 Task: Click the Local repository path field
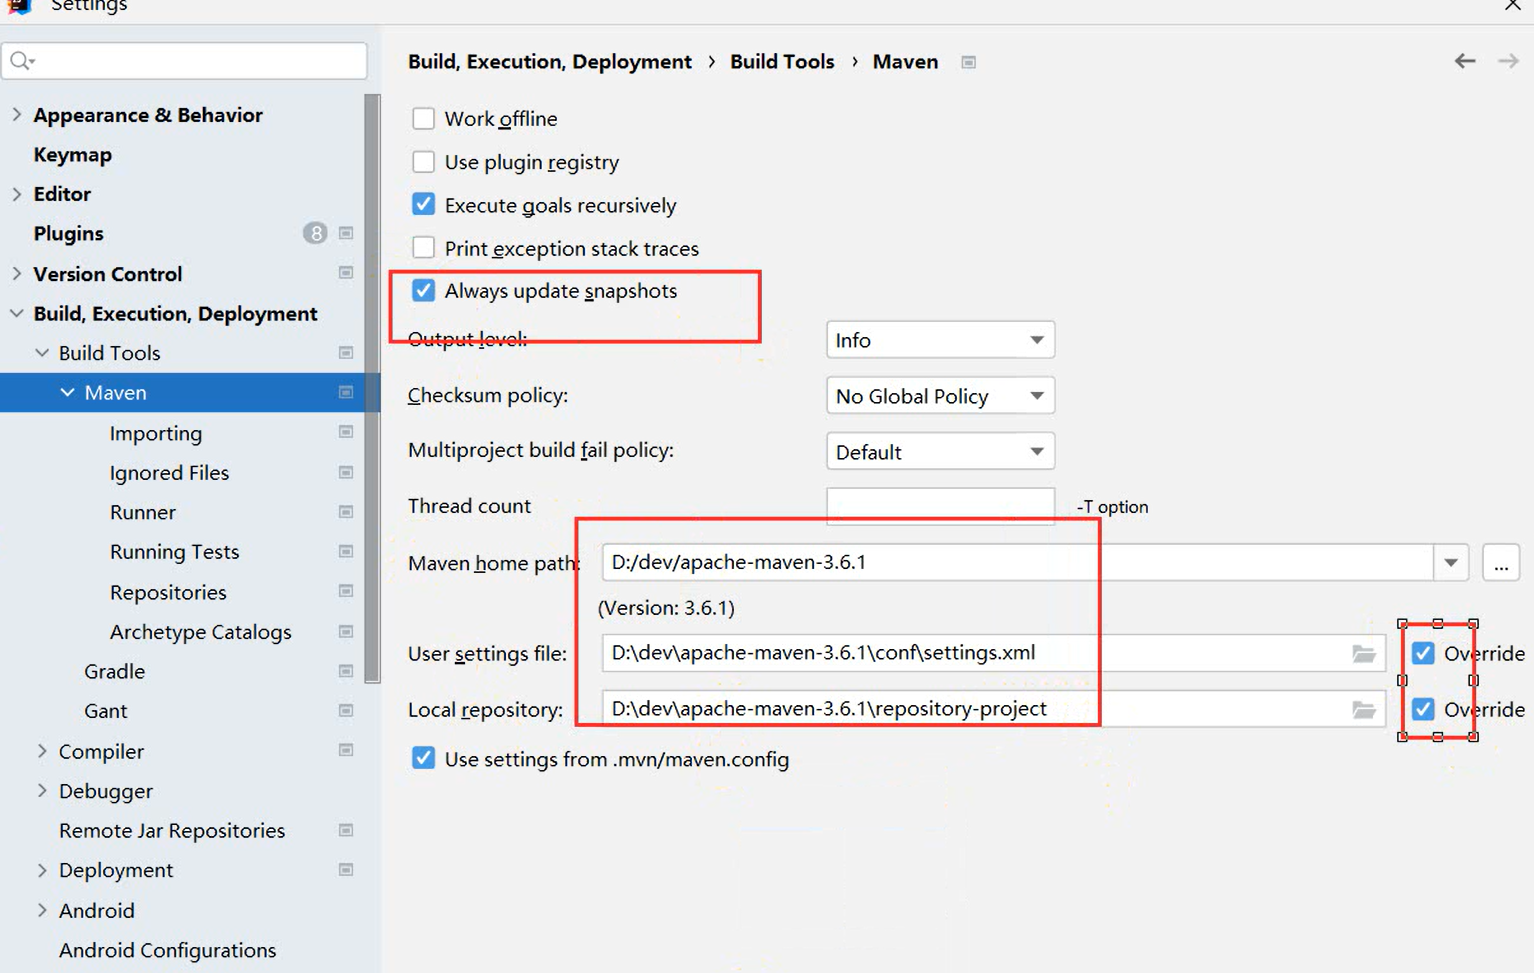pyautogui.click(x=993, y=709)
